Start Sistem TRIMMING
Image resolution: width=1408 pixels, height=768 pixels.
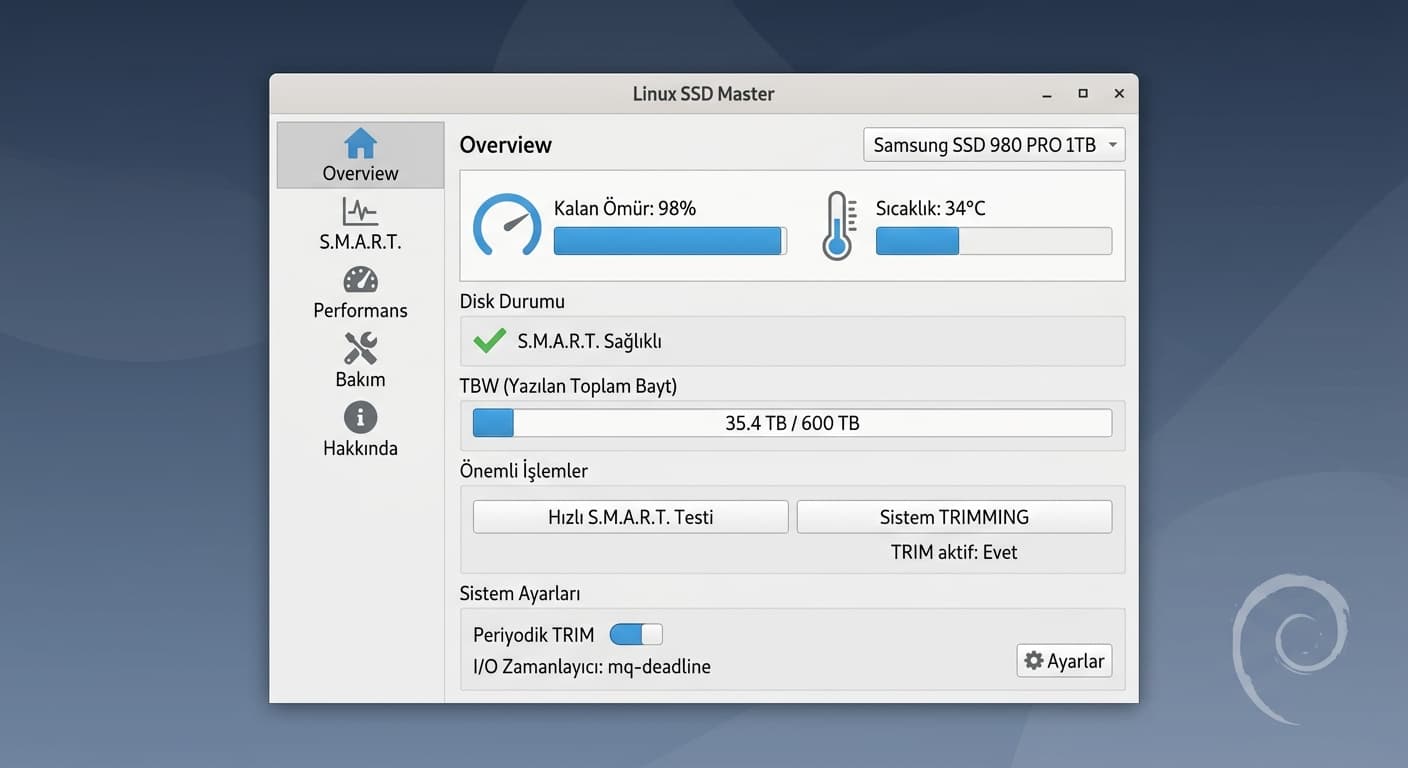point(954,517)
